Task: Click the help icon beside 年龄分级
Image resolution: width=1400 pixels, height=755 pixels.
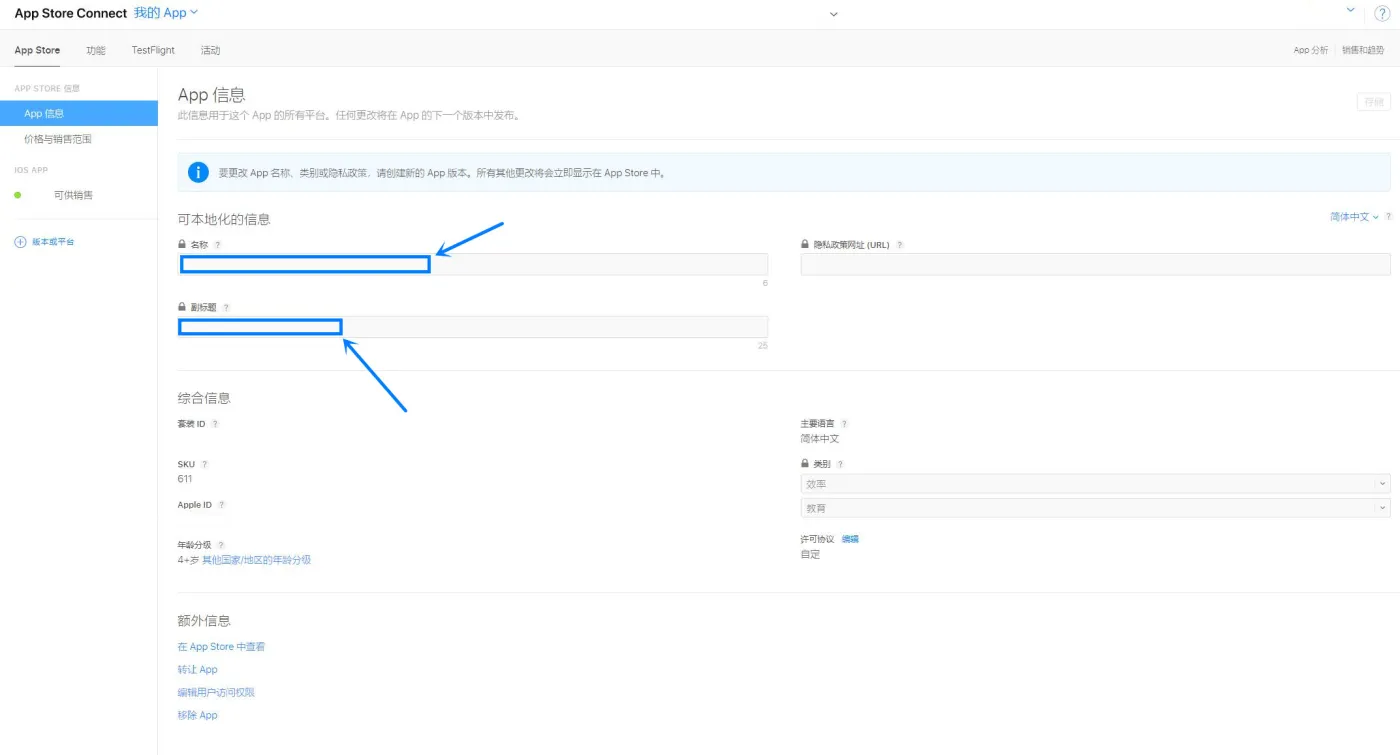Action: pyautogui.click(x=221, y=545)
